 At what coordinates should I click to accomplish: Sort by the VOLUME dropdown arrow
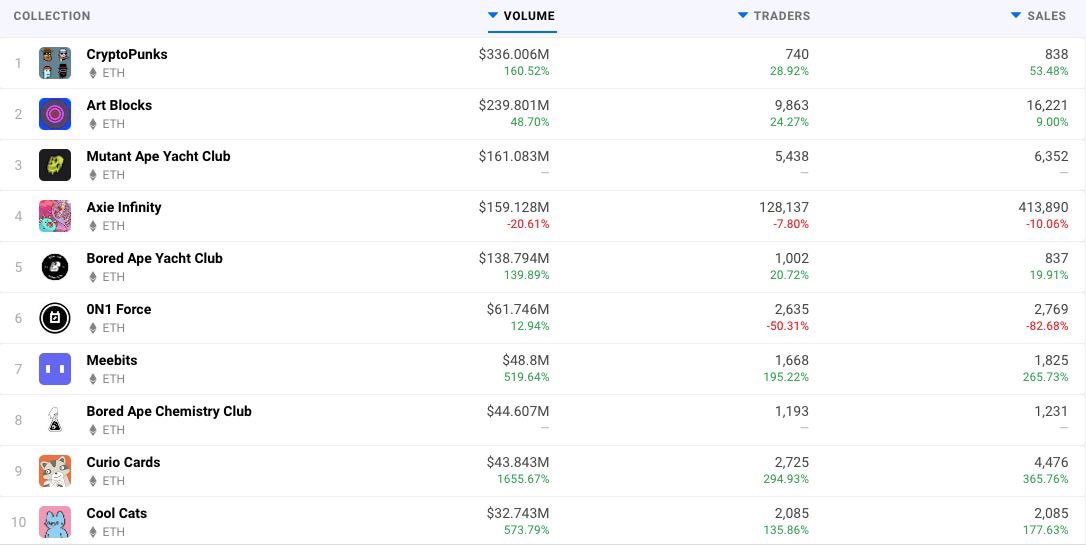[x=492, y=15]
